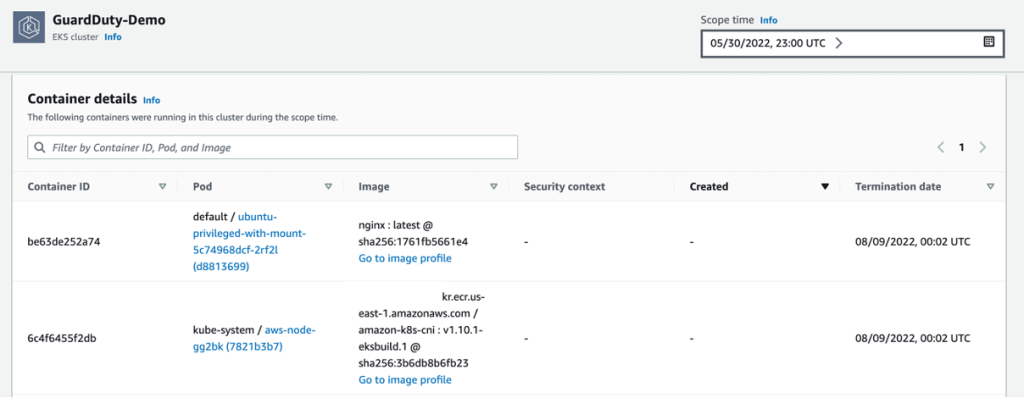Go to next page arrow in pagination

point(982,148)
